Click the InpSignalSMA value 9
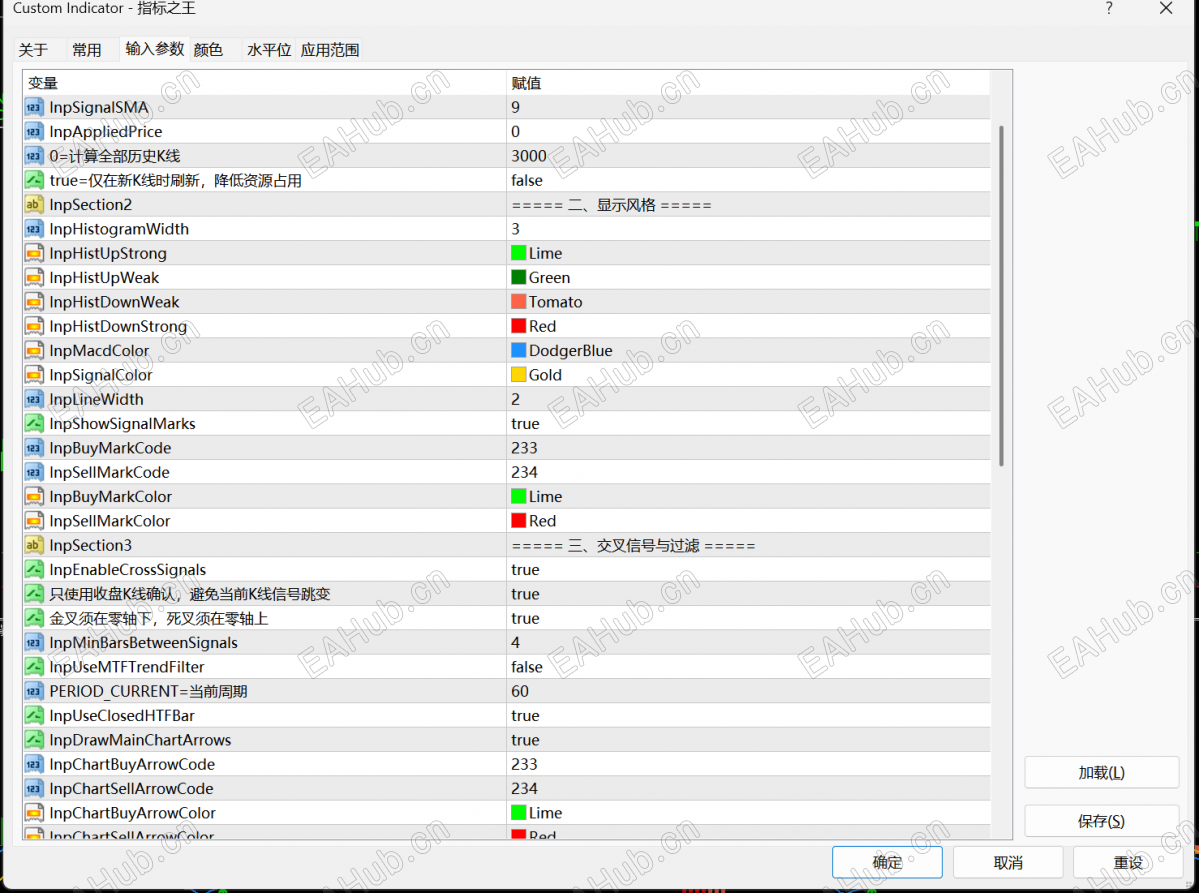Viewport: 1199px width, 893px height. pos(515,108)
